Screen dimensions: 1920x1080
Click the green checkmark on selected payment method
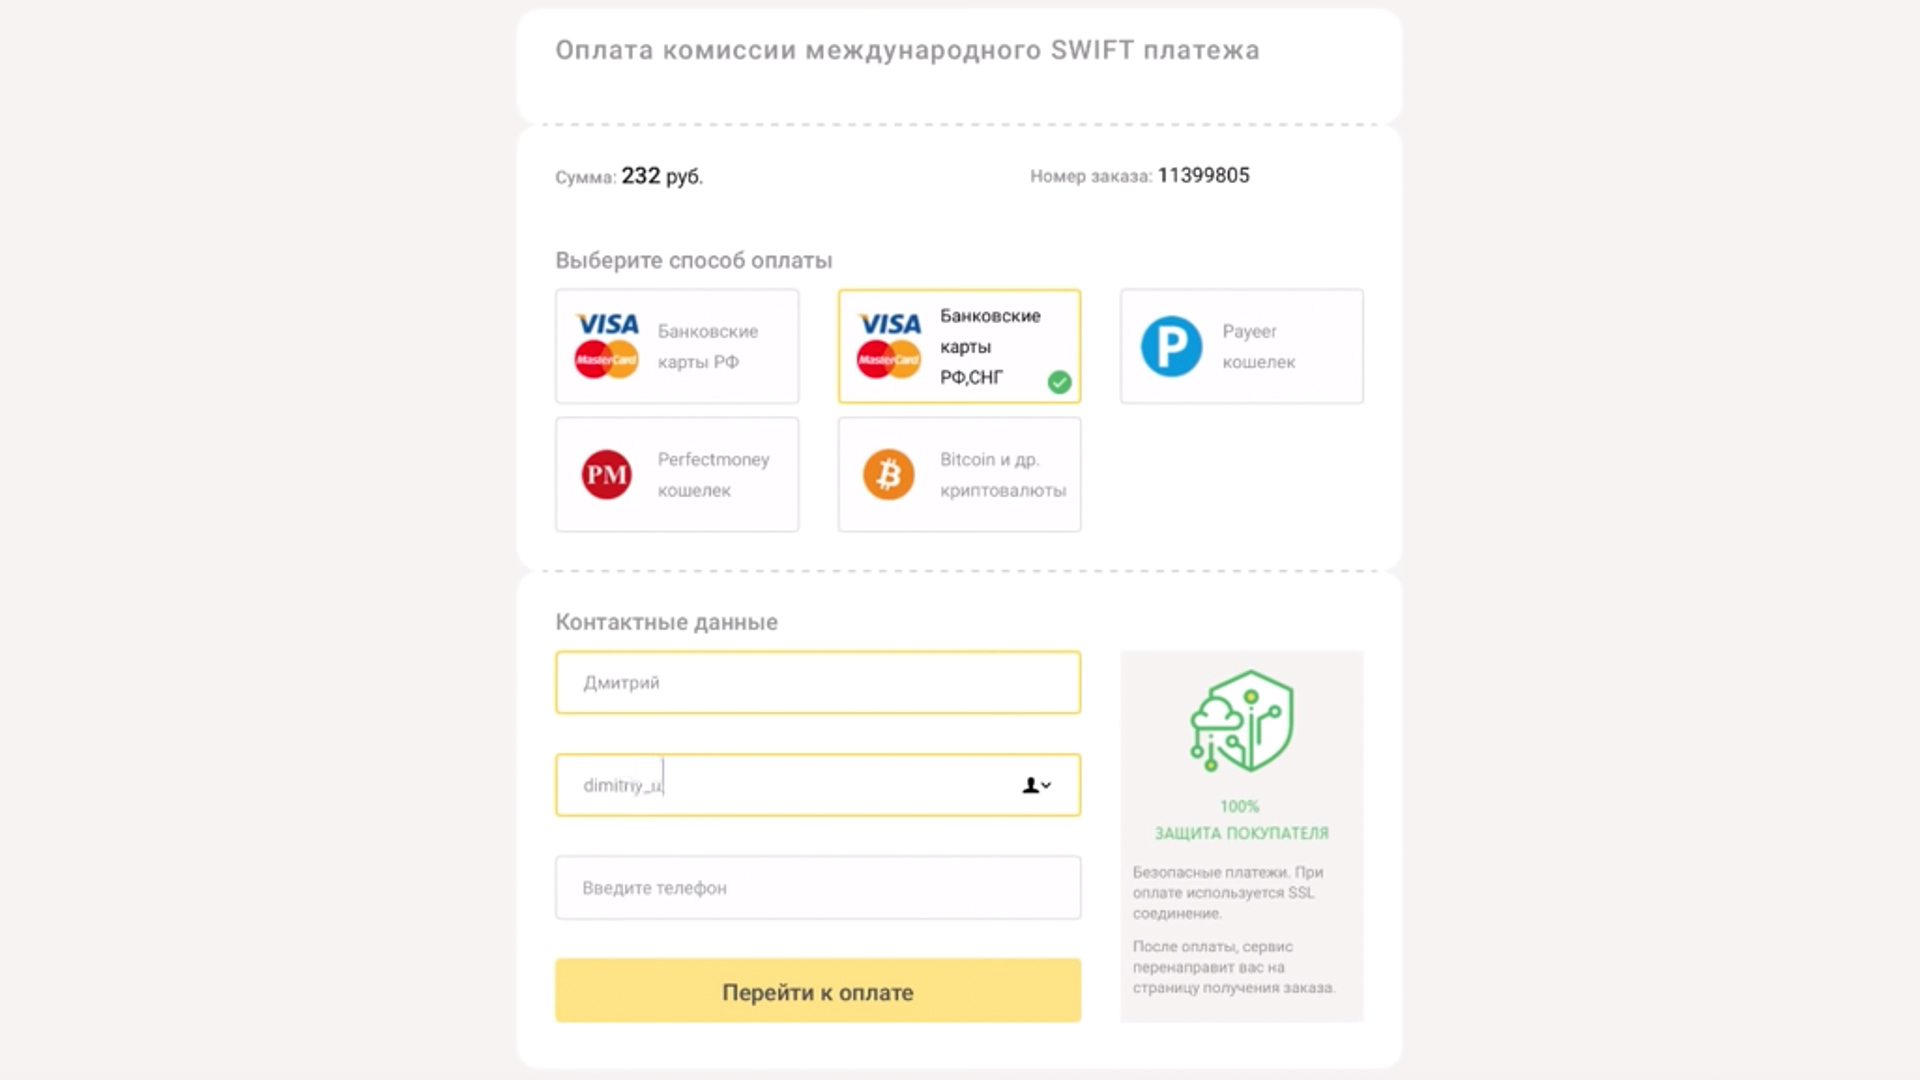pos(1059,382)
